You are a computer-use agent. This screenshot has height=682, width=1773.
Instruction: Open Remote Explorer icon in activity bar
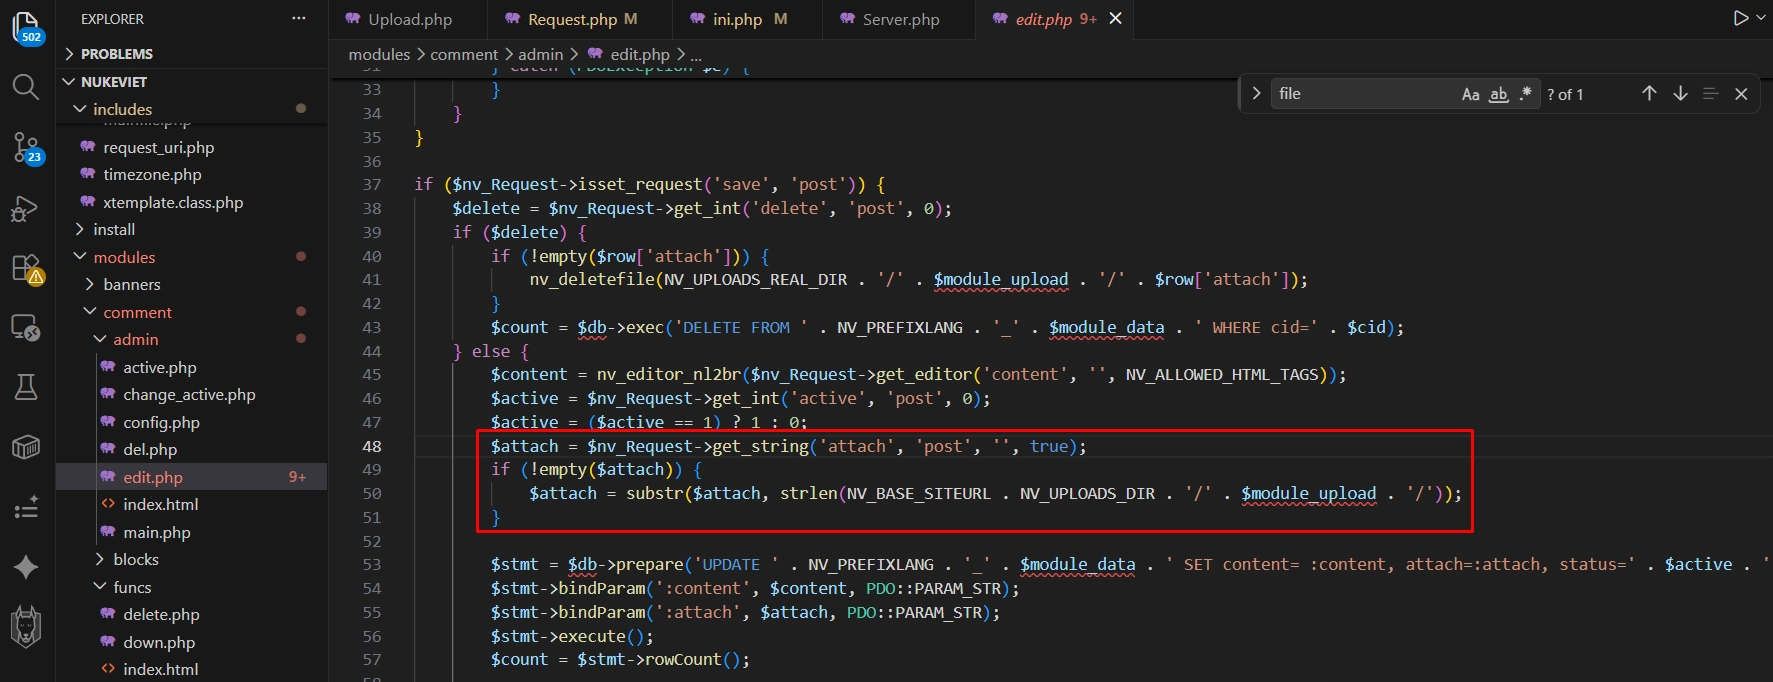coord(26,328)
